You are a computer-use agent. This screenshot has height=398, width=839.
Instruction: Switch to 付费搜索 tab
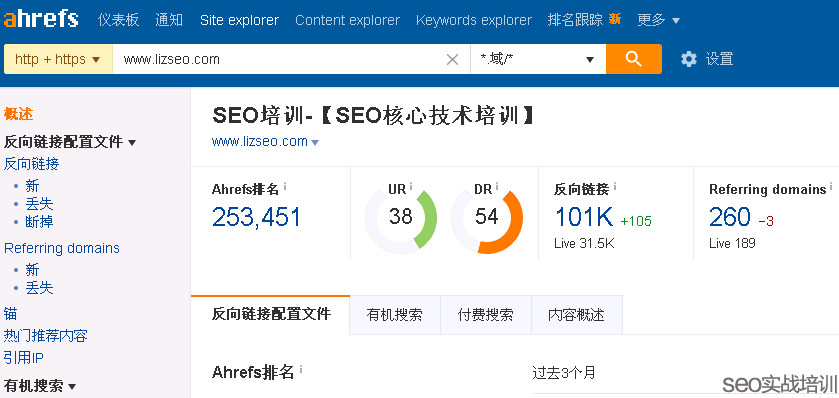pyautogui.click(x=486, y=315)
